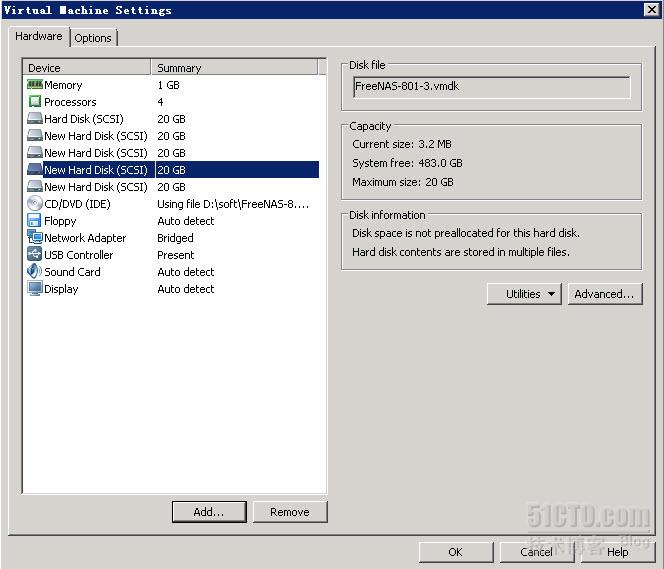This screenshot has height=569, width=664.
Task: Click the Add... hardware button
Action: point(209,512)
